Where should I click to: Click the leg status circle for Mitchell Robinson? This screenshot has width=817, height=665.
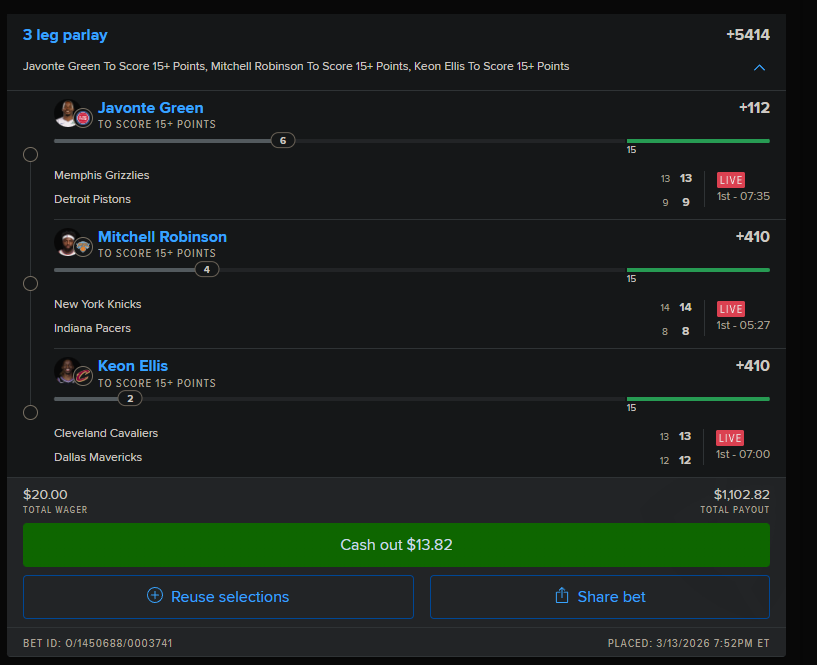(x=31, y=284)
